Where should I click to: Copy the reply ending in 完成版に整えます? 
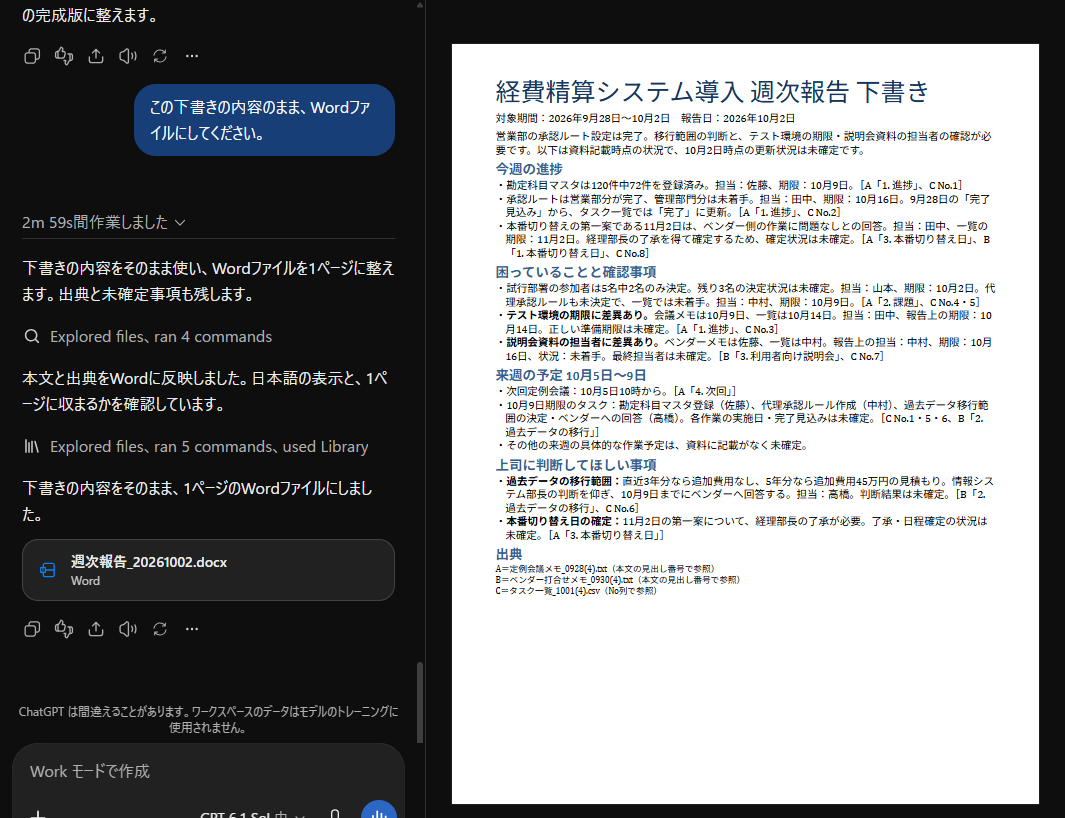[x=32, y=56]
